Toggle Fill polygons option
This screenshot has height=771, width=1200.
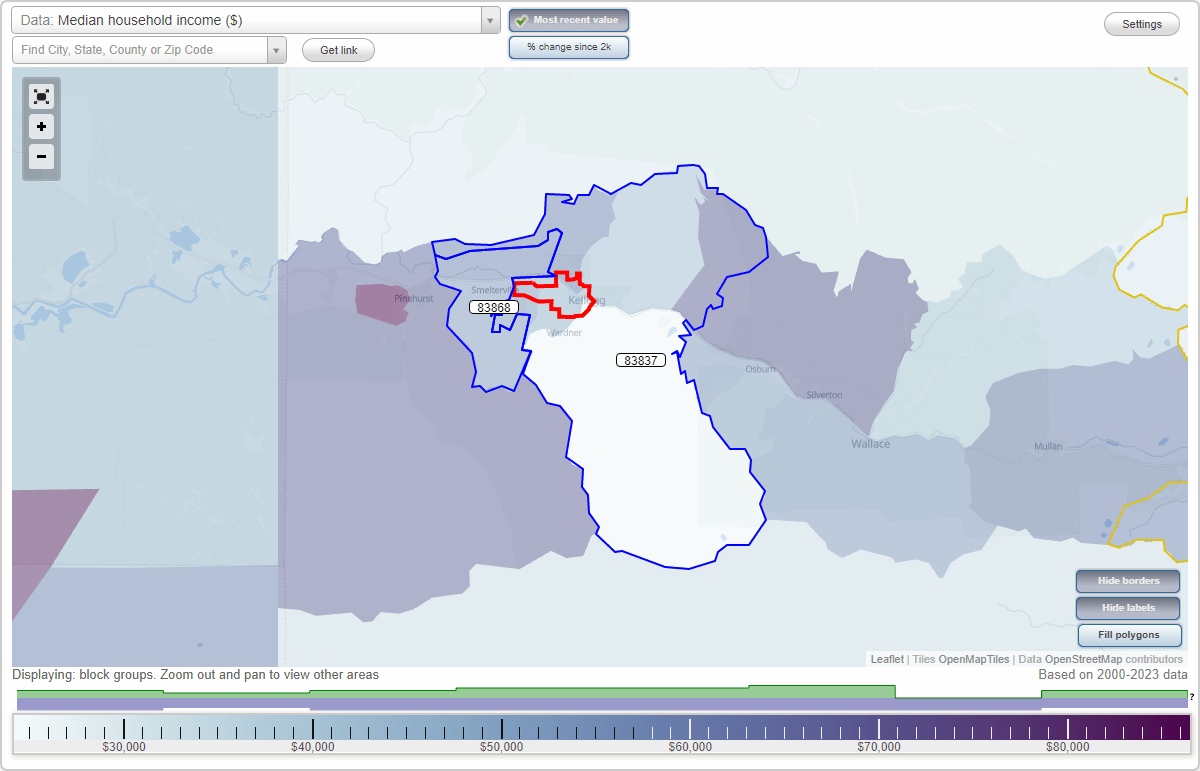[1129, 635]
